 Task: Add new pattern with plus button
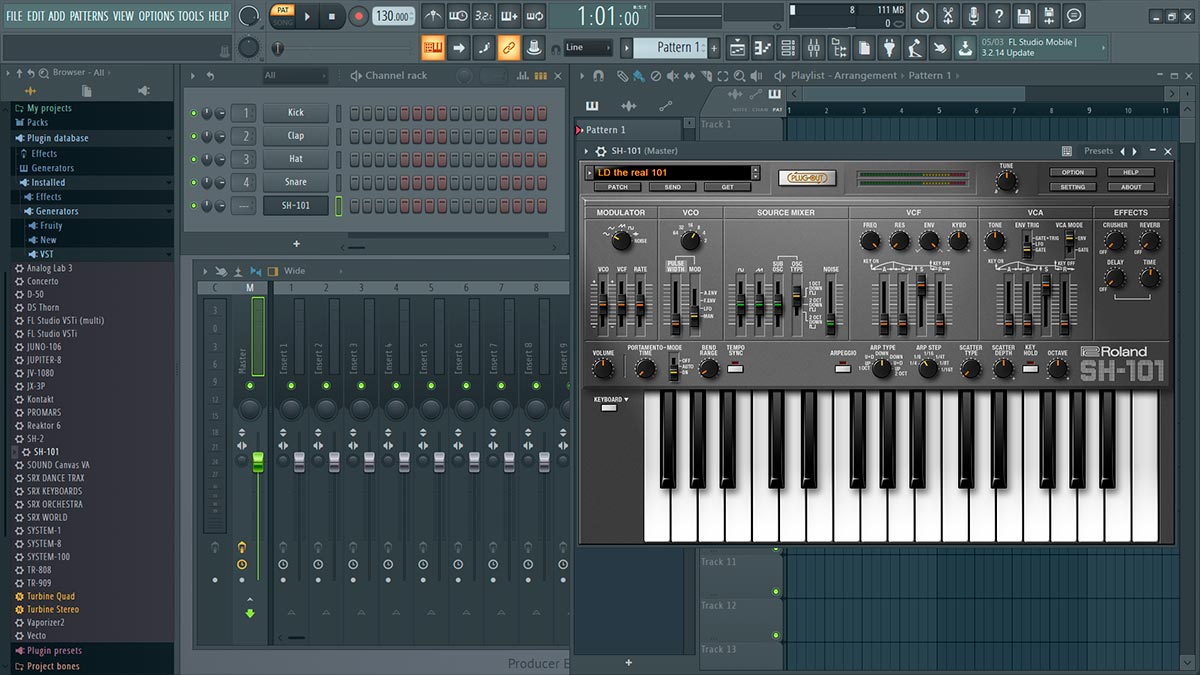[716, 47]
